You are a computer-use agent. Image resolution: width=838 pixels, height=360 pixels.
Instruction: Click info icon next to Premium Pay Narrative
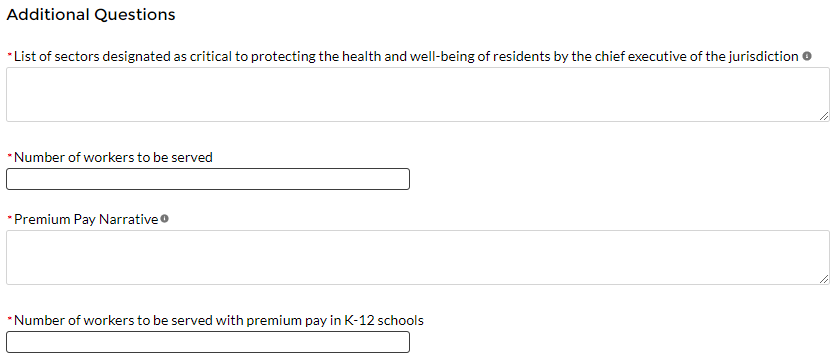(165, 218)
